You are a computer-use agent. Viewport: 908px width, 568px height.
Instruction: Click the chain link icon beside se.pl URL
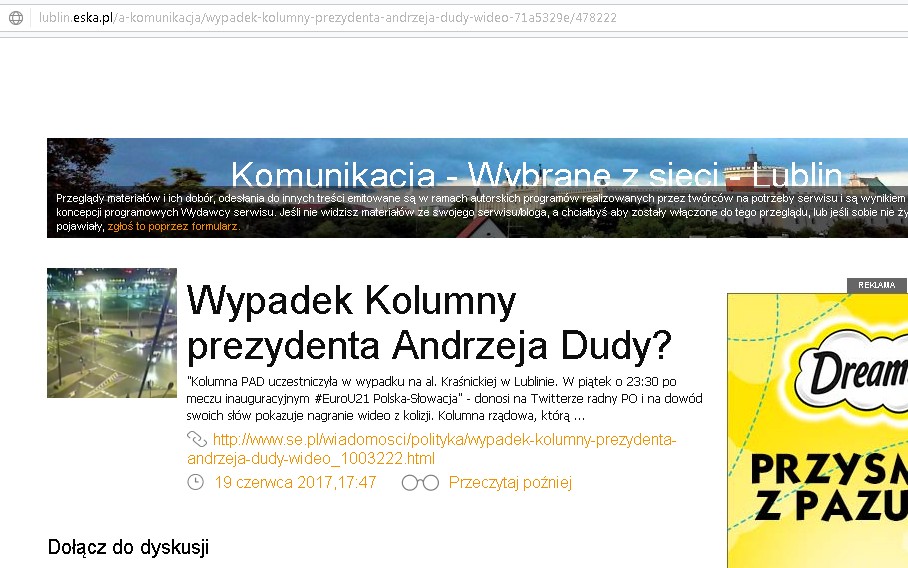click(x=197, y=439)
